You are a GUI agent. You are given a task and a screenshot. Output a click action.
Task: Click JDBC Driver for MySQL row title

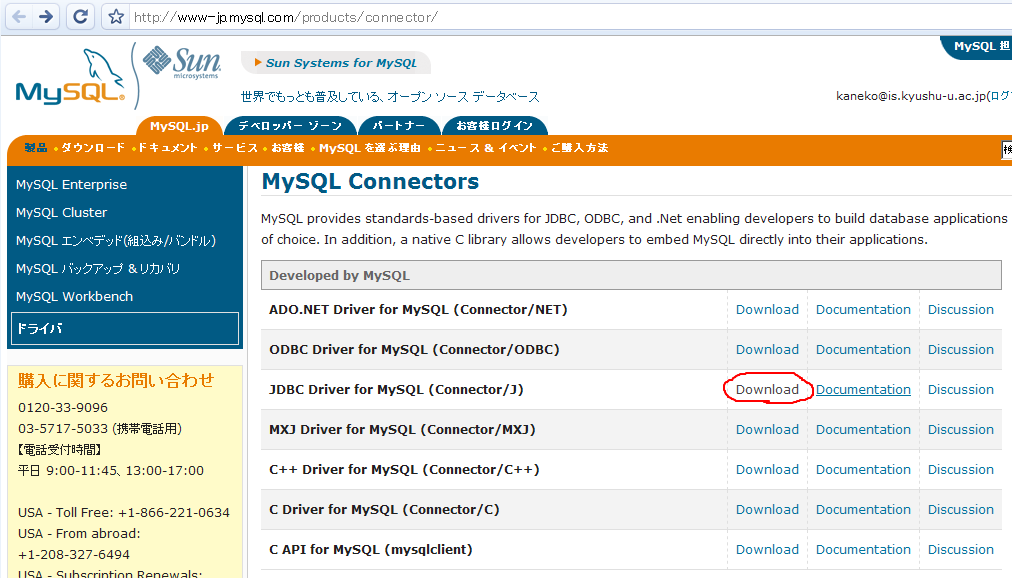[x=396, y=390]
